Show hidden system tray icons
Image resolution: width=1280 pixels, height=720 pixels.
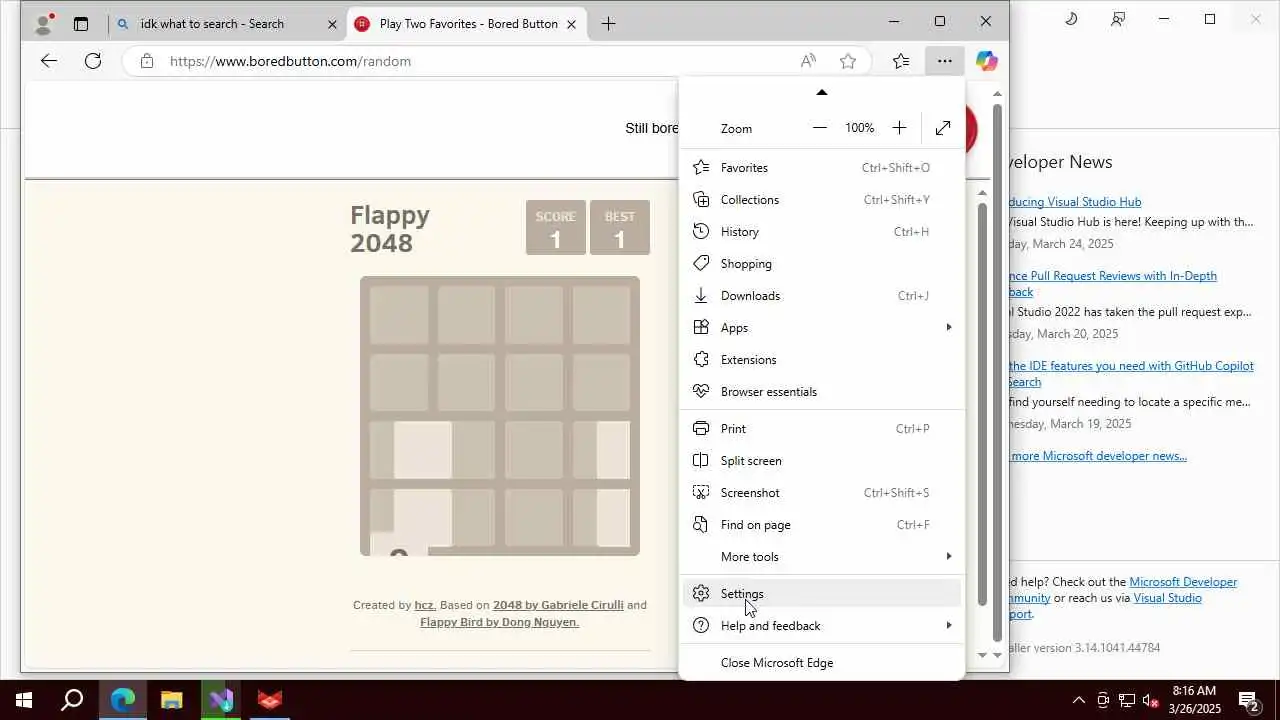pyautogui.click(x=1078, y=700)
